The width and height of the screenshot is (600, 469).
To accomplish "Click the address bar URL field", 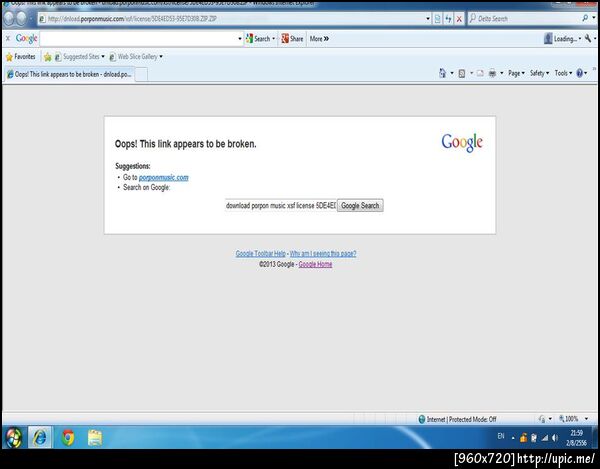I will point(232,18).
